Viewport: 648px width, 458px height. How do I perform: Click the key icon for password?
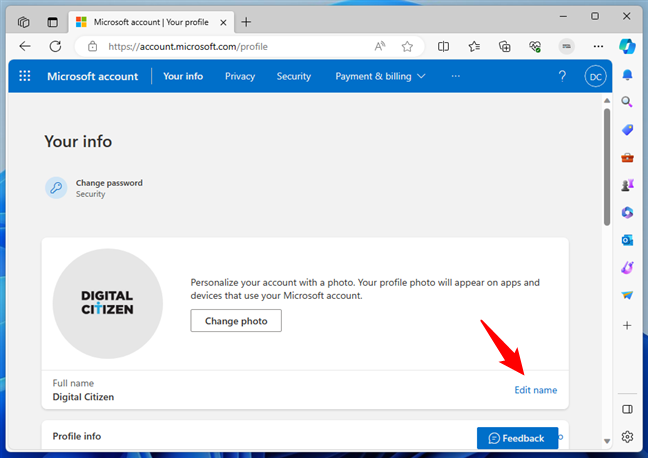click(56, 188)
